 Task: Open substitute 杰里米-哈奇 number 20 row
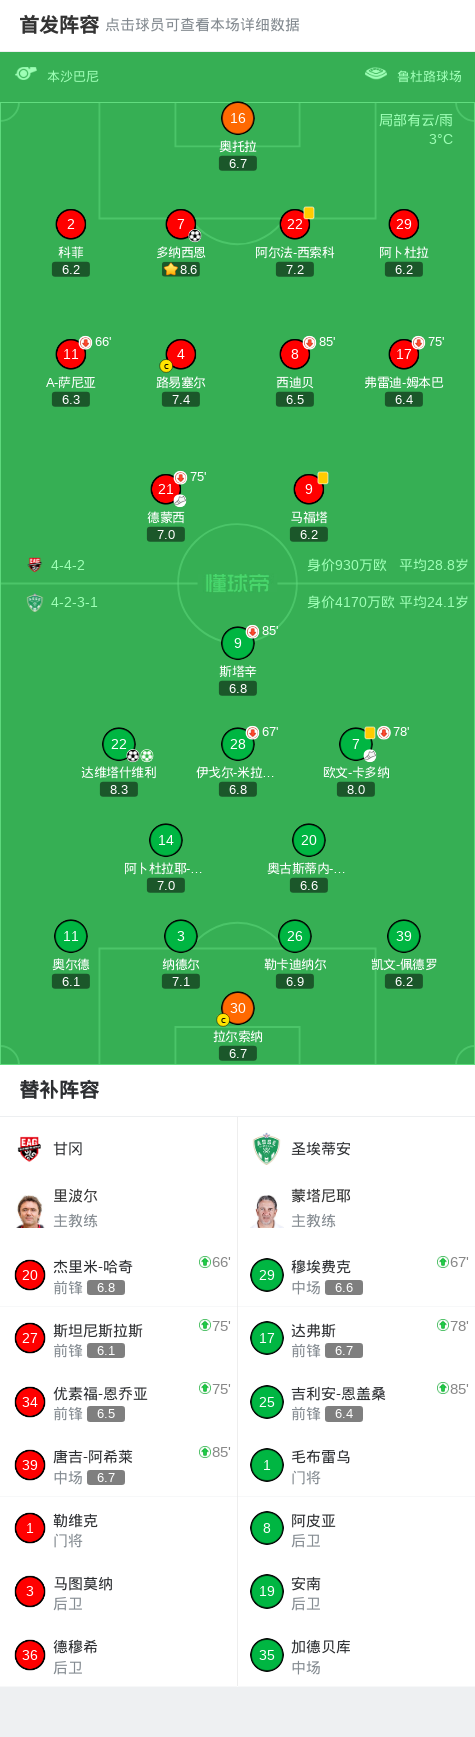pos(119,1276)
